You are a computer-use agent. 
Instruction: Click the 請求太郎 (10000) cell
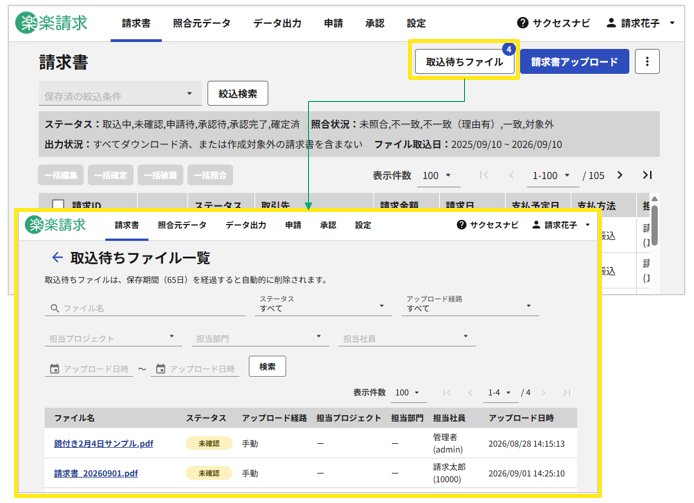[x=449, y=473]
